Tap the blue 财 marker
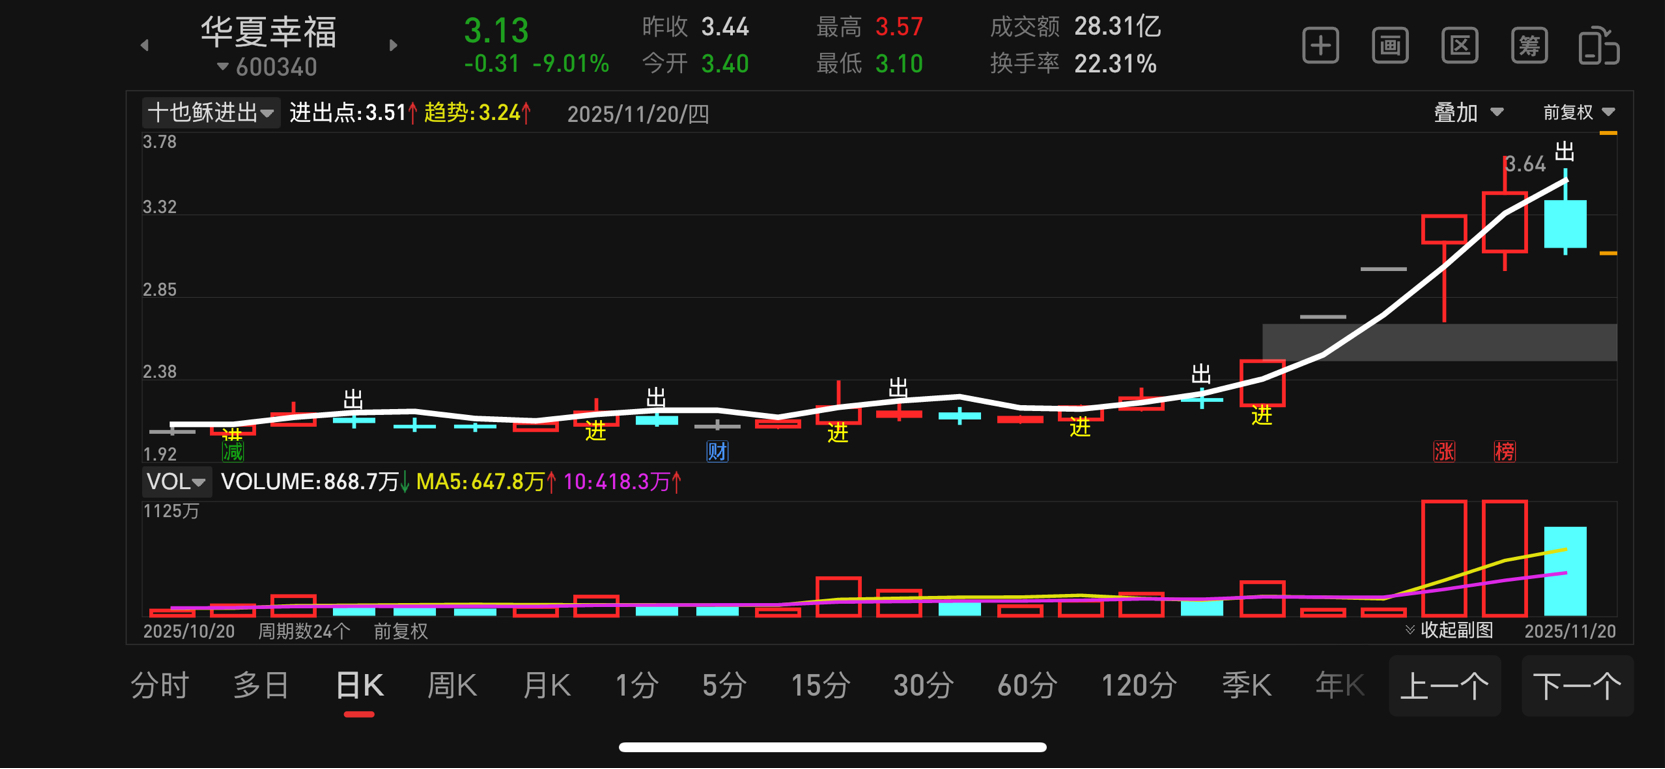 tap(717, 451)
